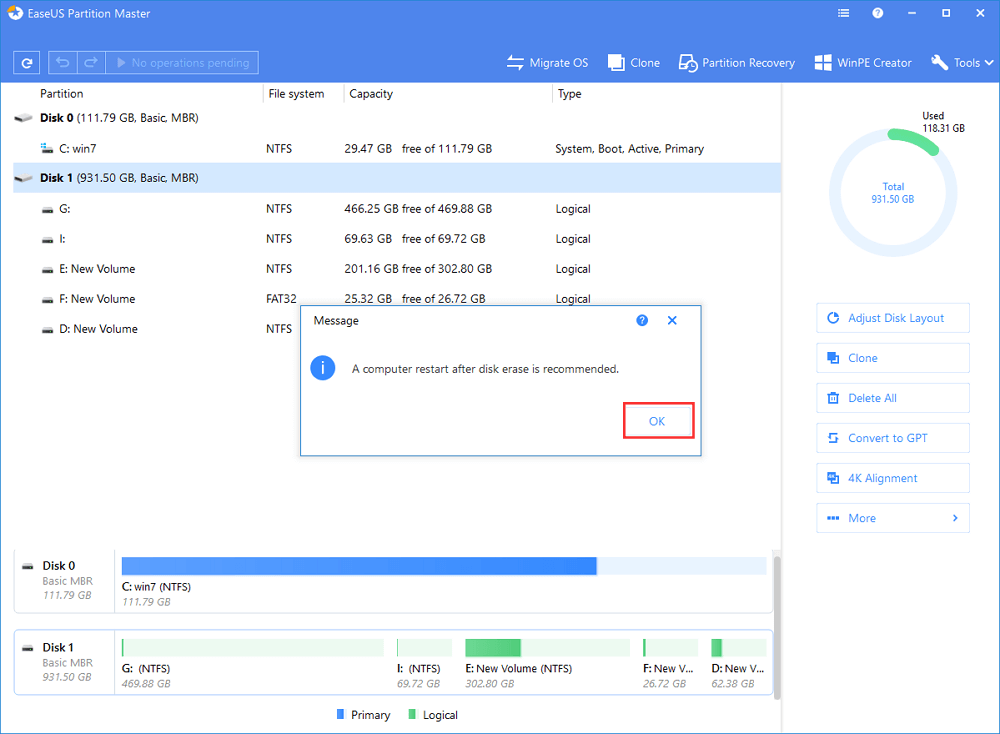The image size is (1000, 734).
Task: Click the Capacity column header
Action: point(371,94)
